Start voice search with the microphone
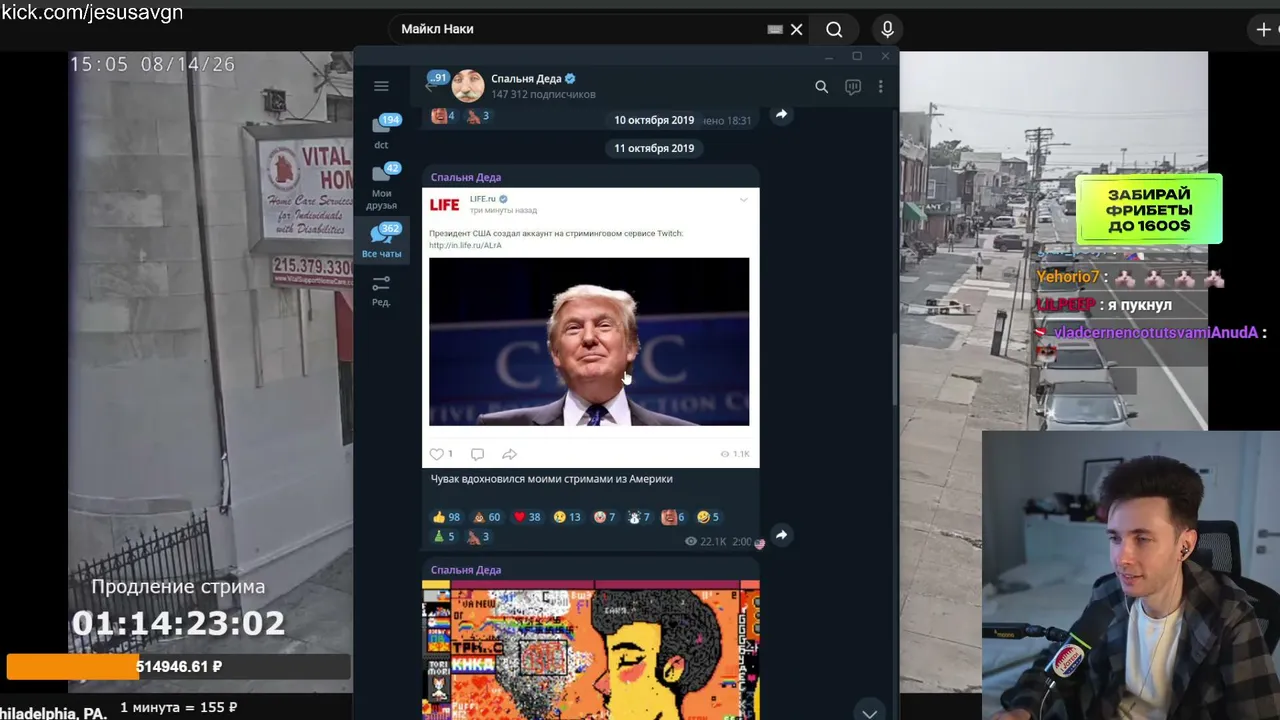The width and height of the screenshot is (1280, 720). (x=887, y=30)
